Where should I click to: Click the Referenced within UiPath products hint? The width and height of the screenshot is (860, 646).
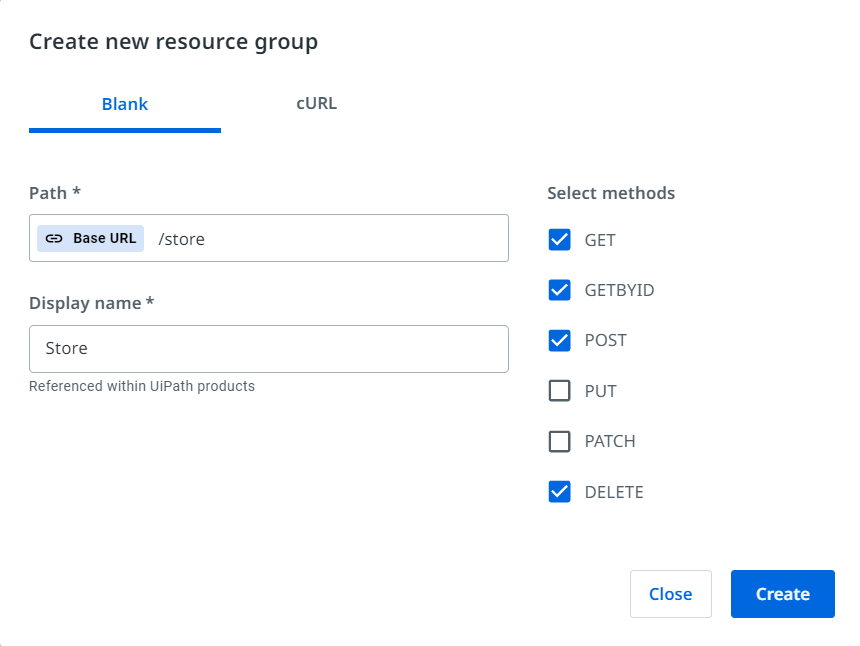(142, 386)
